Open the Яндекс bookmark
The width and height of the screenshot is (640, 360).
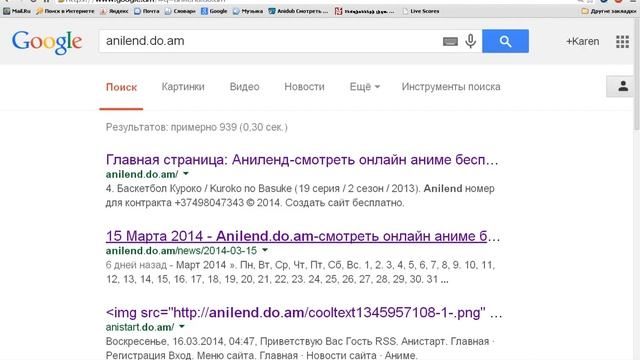[115, 11]
